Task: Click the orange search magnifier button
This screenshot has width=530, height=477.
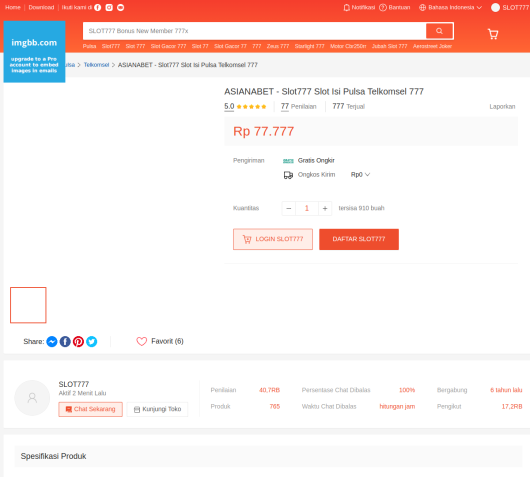Action: click(x=439, y=31)
